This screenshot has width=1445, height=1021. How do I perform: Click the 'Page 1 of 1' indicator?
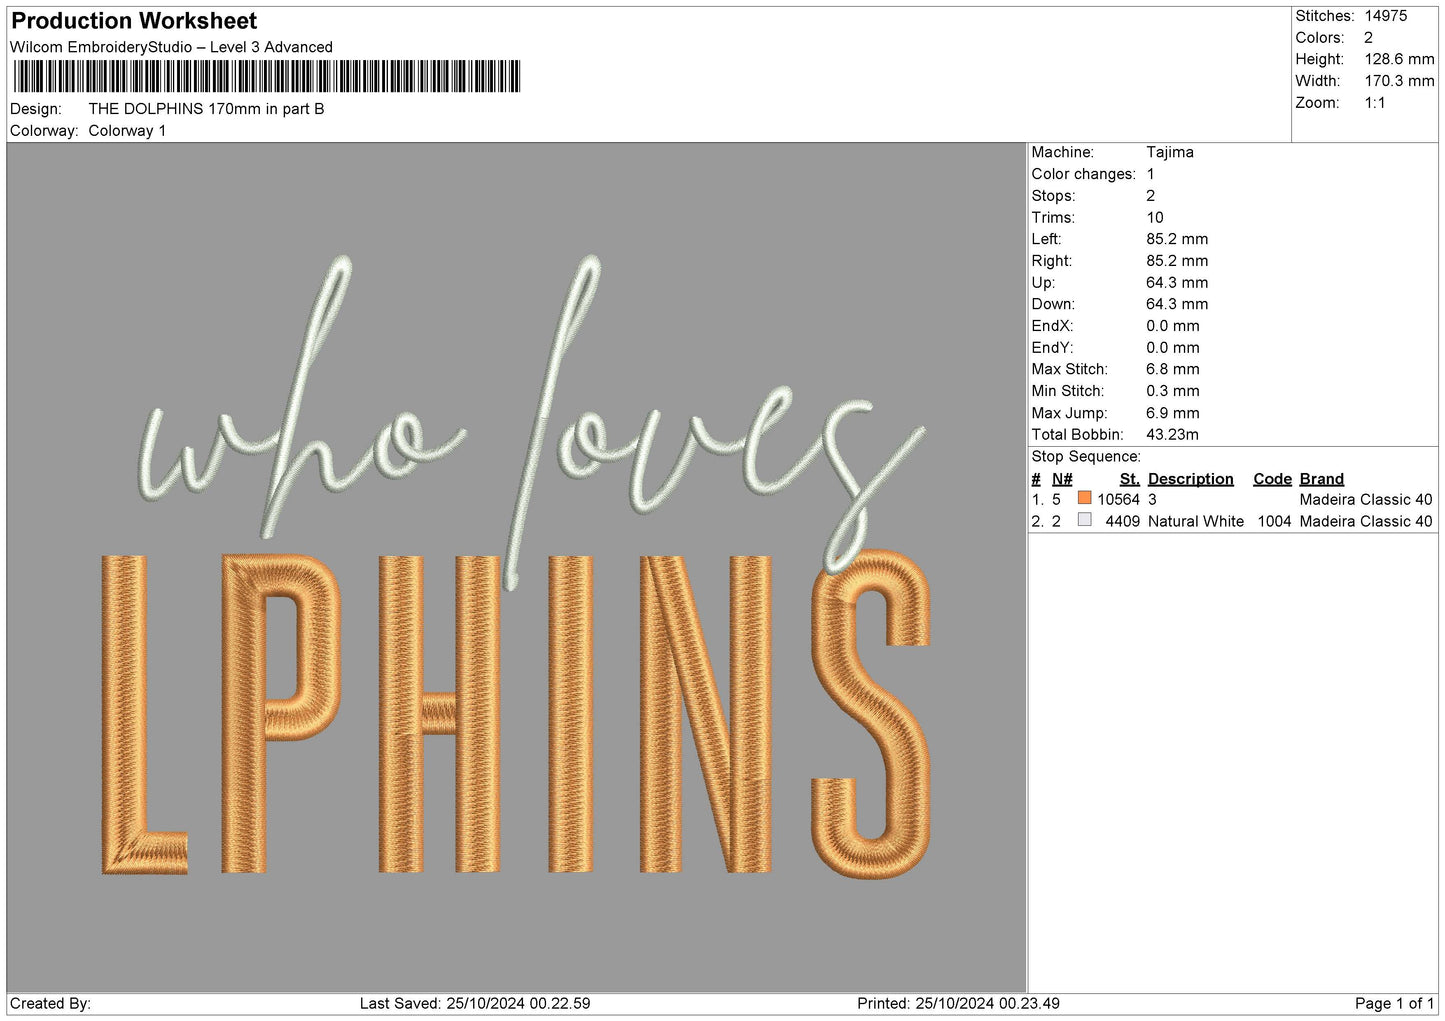tap(1394, 1004)
